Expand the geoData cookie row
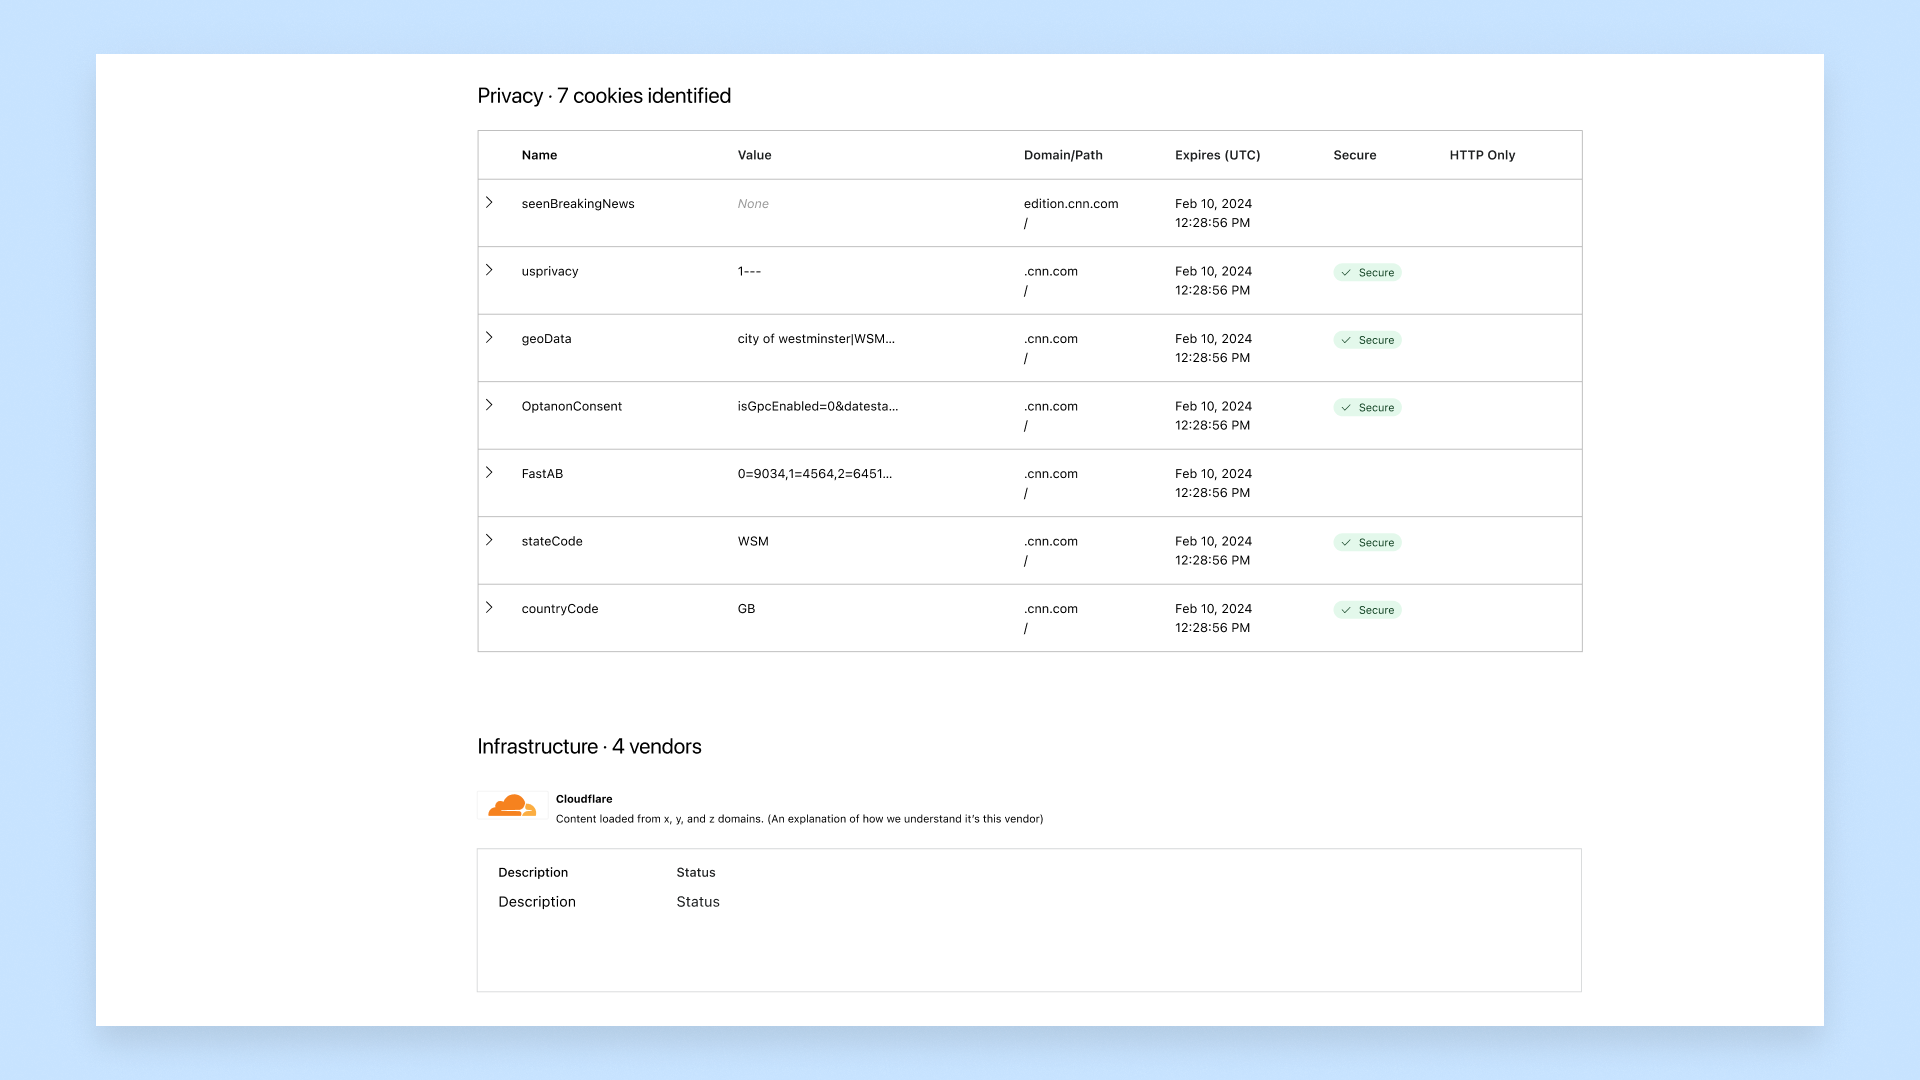 tap(489, 338)
